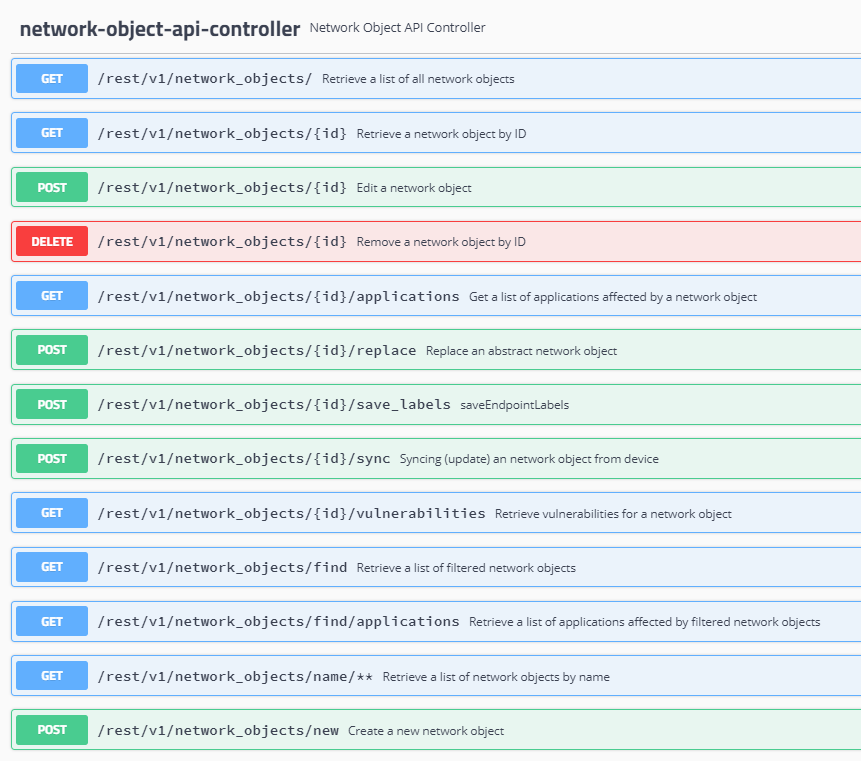Expand Replace an abstract network object row
Screen dimensions: 861x761
pyautogui.click(x=520, y=351)
